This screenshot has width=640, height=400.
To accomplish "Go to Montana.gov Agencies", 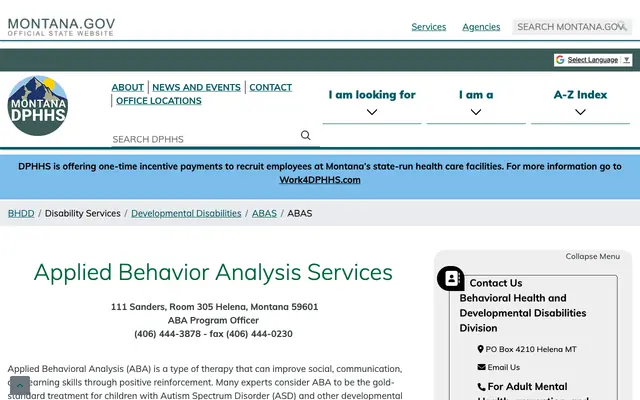I will 481,27.
